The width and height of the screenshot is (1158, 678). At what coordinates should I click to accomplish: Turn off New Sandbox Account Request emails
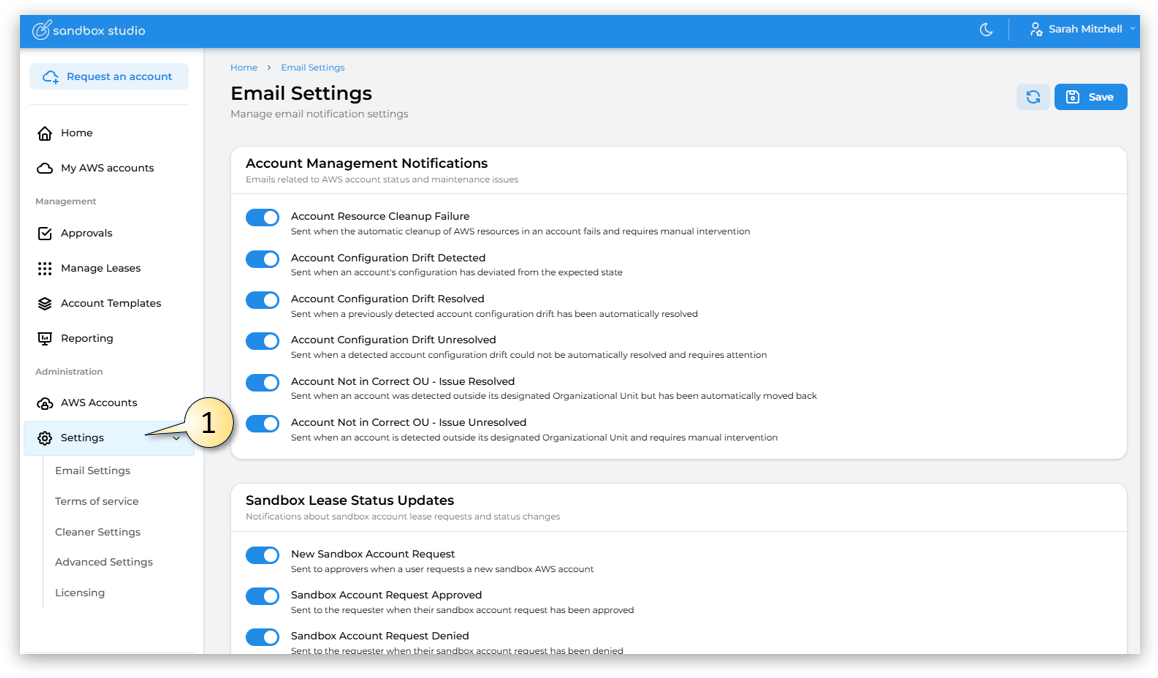(263, 555)
